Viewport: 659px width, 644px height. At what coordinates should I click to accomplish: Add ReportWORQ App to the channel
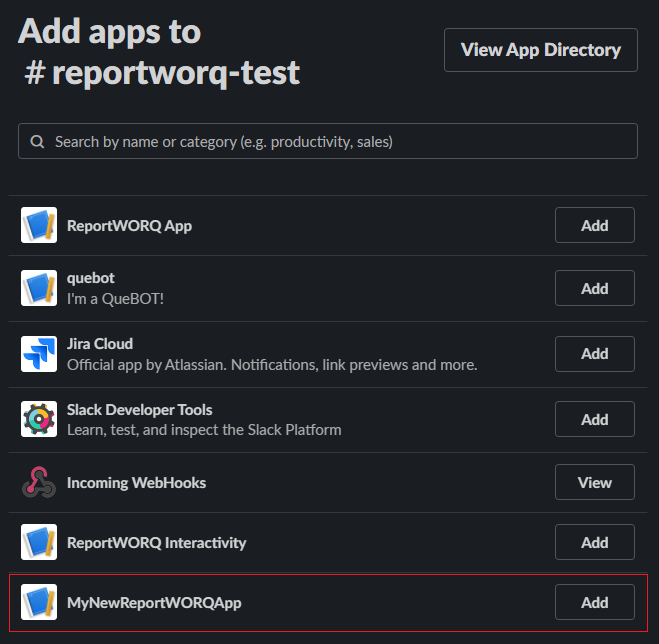coord(594,226)
